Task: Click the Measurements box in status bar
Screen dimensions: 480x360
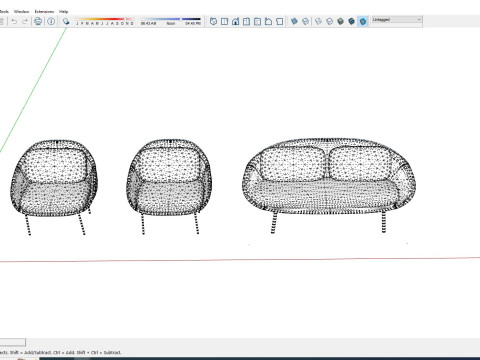Action: point(12,342)
